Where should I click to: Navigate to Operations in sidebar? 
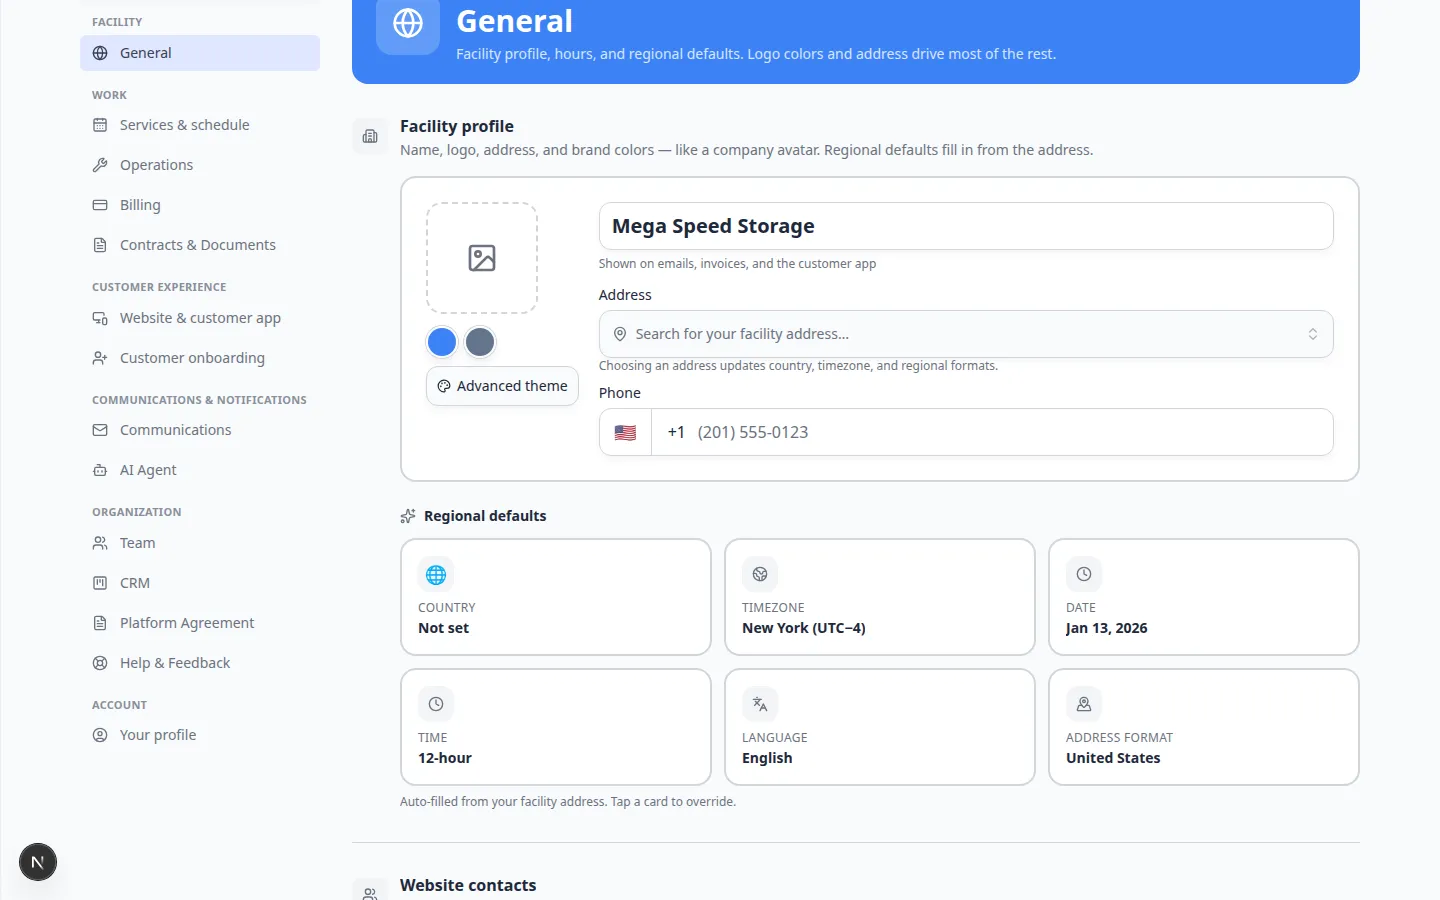tap(200, 165)
